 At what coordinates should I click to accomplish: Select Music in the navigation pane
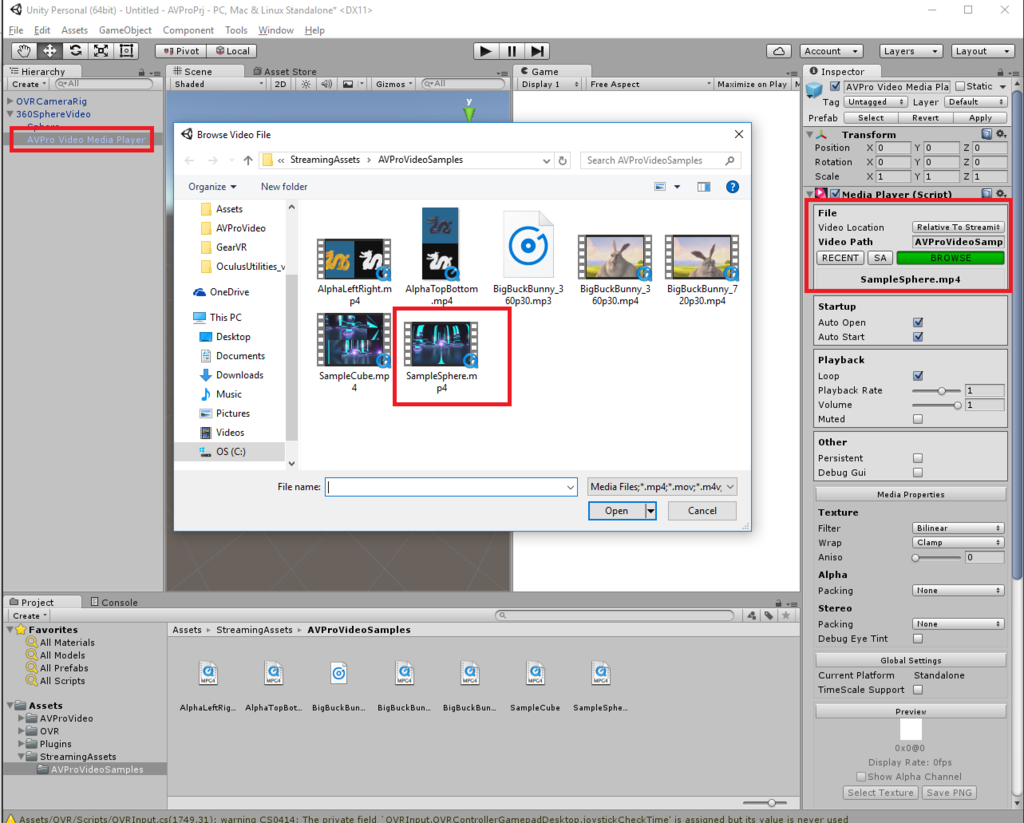[x=229, y=394]
